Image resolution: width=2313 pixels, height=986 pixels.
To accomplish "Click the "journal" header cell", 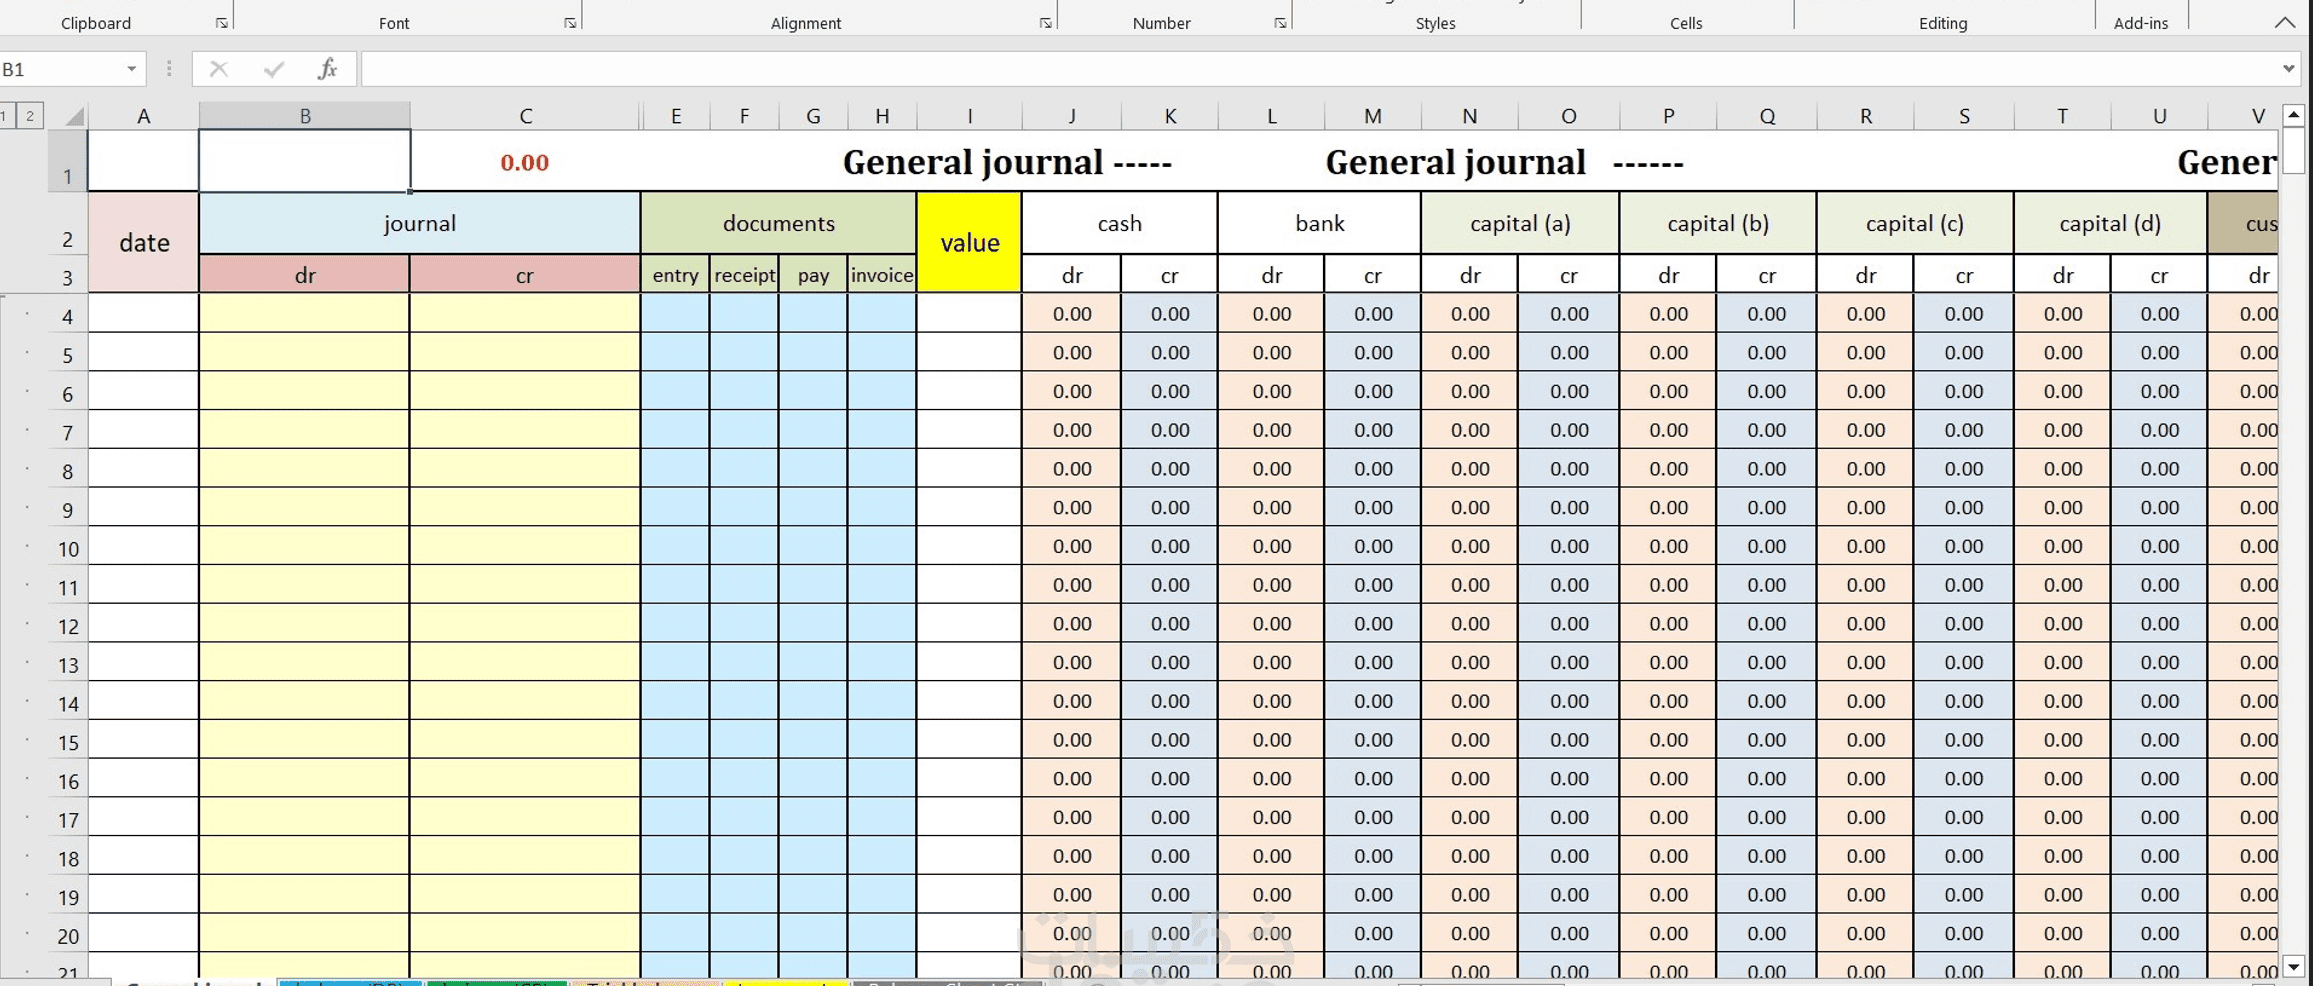I will click(420, 223).
